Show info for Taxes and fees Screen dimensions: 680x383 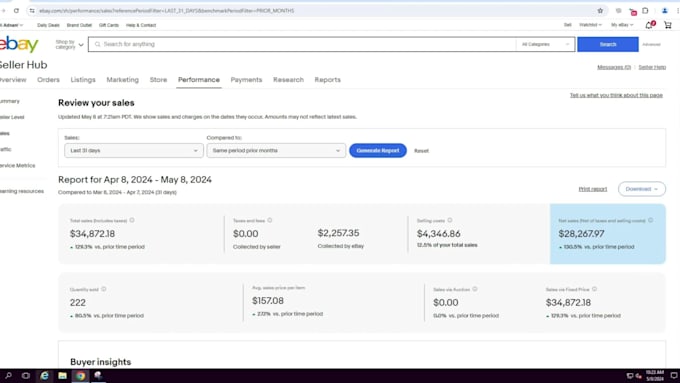270,220
